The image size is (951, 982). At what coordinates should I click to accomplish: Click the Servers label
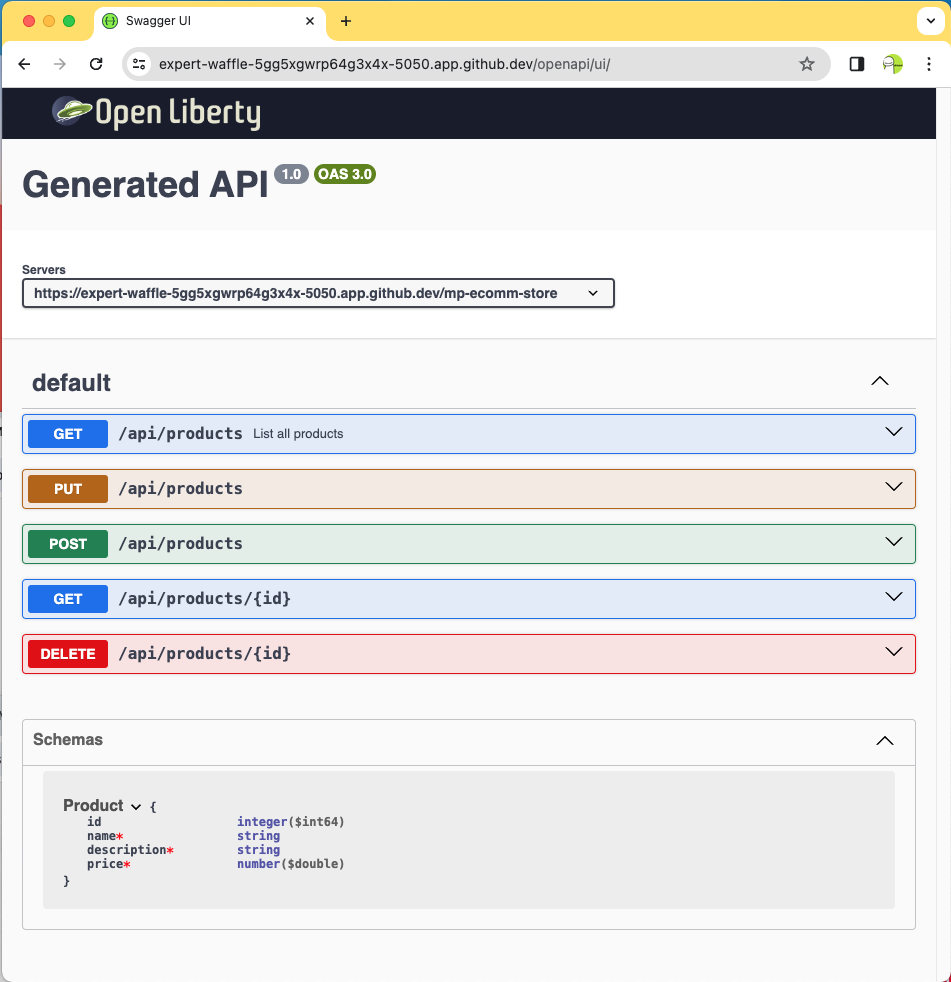coord(44,270)
